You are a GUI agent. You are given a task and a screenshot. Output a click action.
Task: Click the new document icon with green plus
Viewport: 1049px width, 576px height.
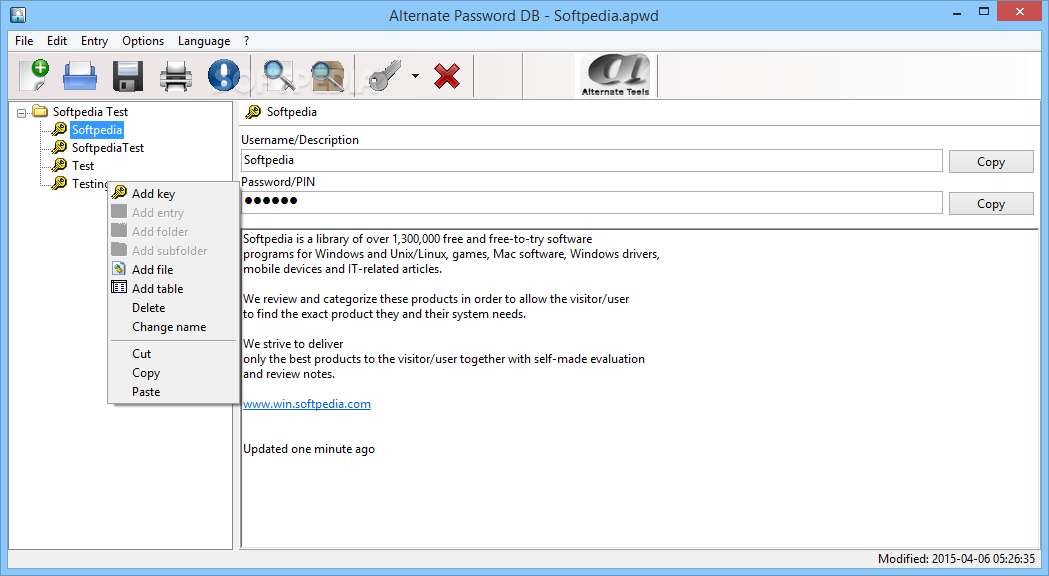click(33, 74)
